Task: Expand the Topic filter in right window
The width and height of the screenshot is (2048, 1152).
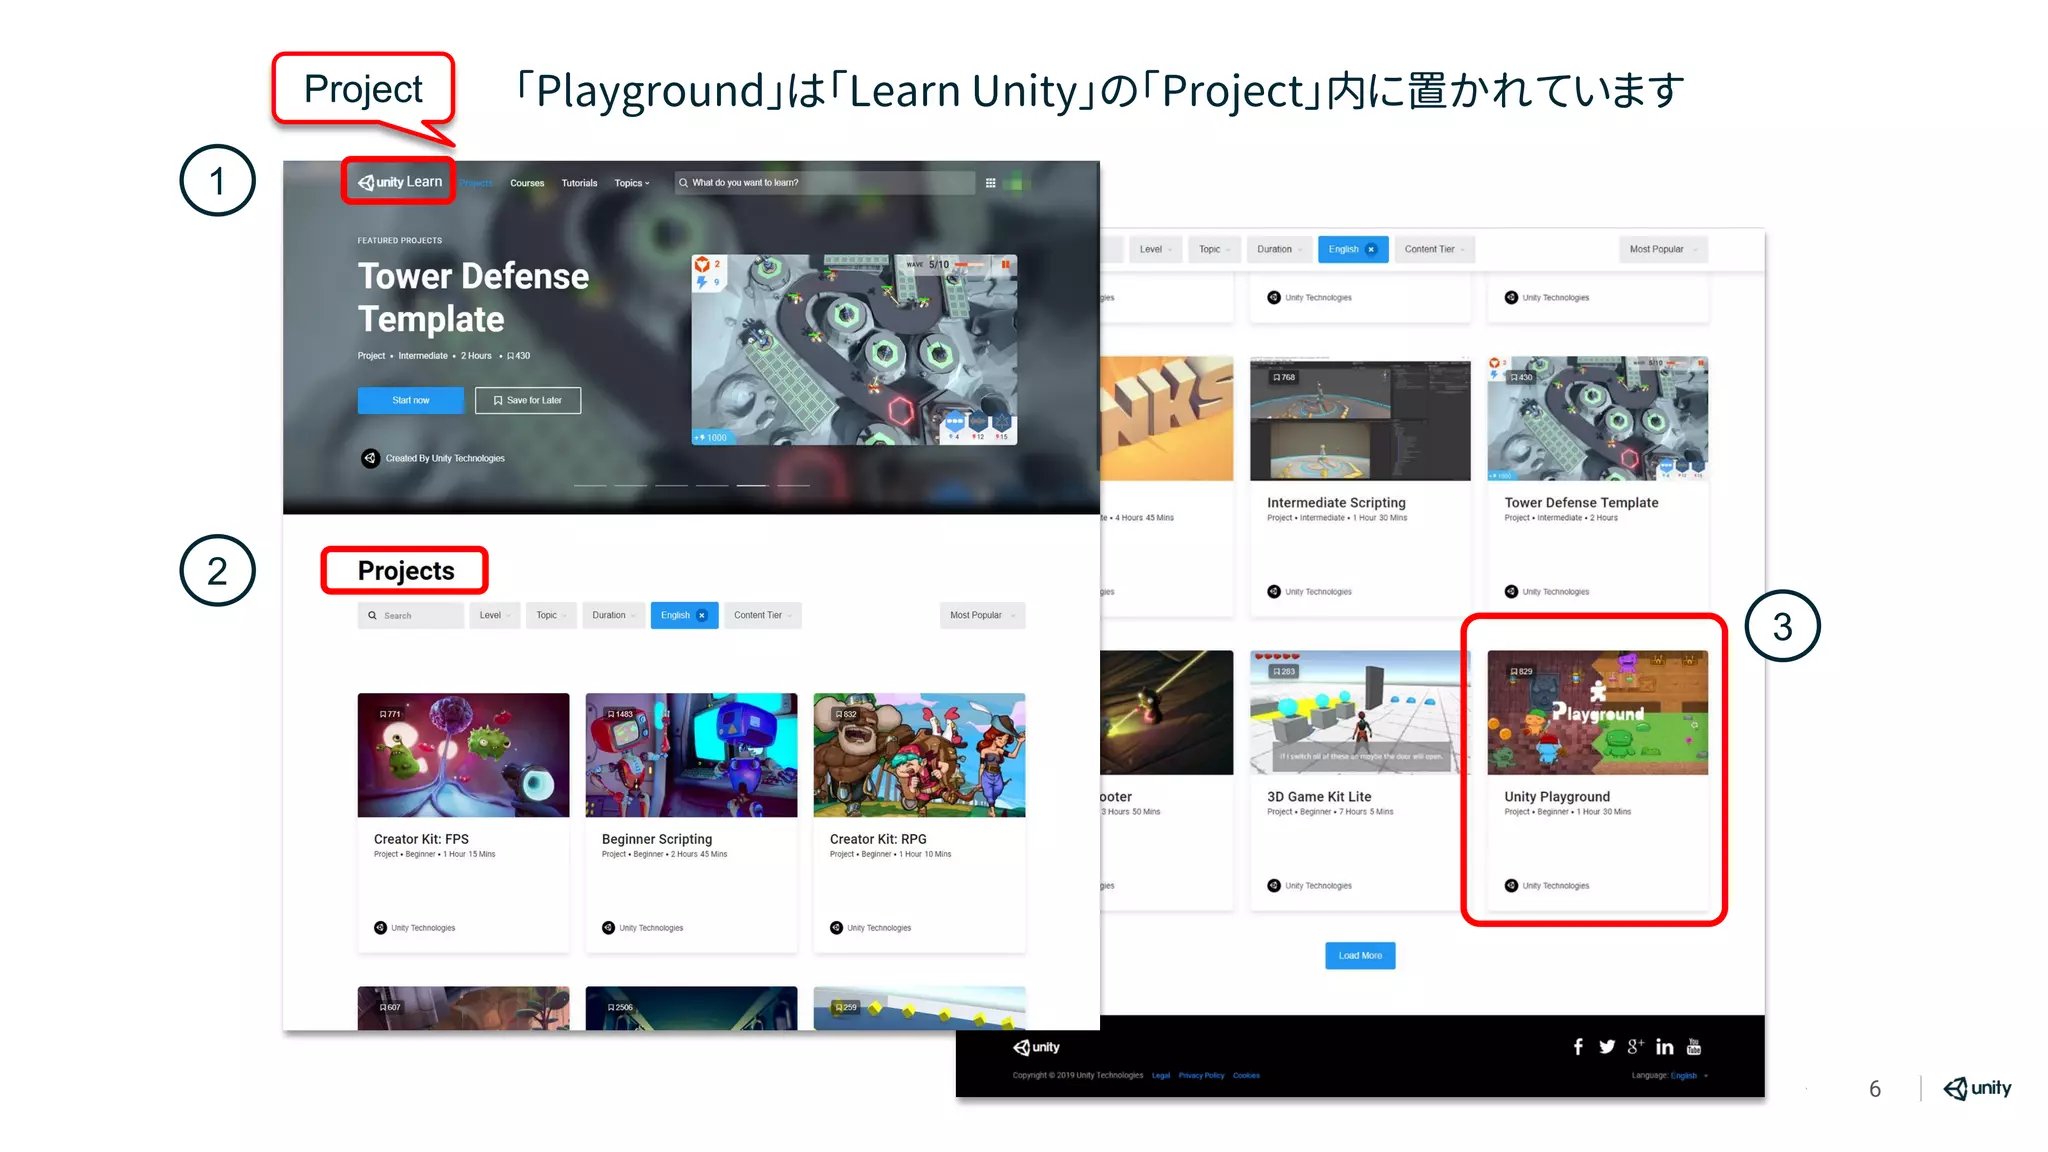Action: 1214,249
